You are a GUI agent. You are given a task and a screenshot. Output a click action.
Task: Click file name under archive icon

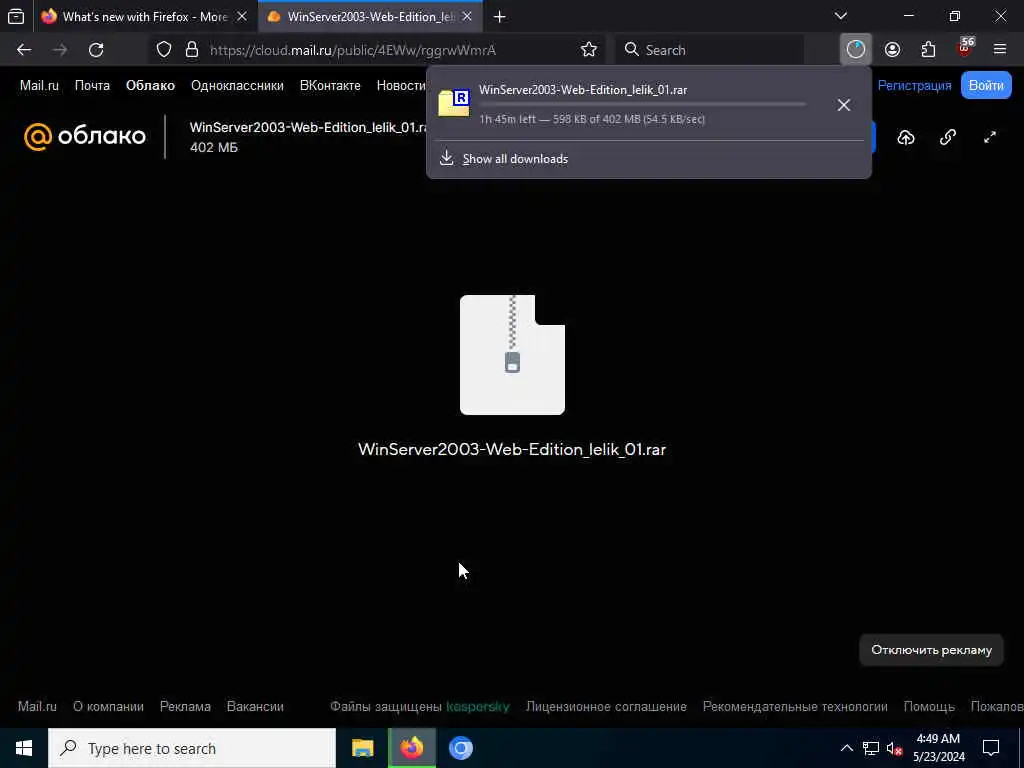[x=512, y=449]
